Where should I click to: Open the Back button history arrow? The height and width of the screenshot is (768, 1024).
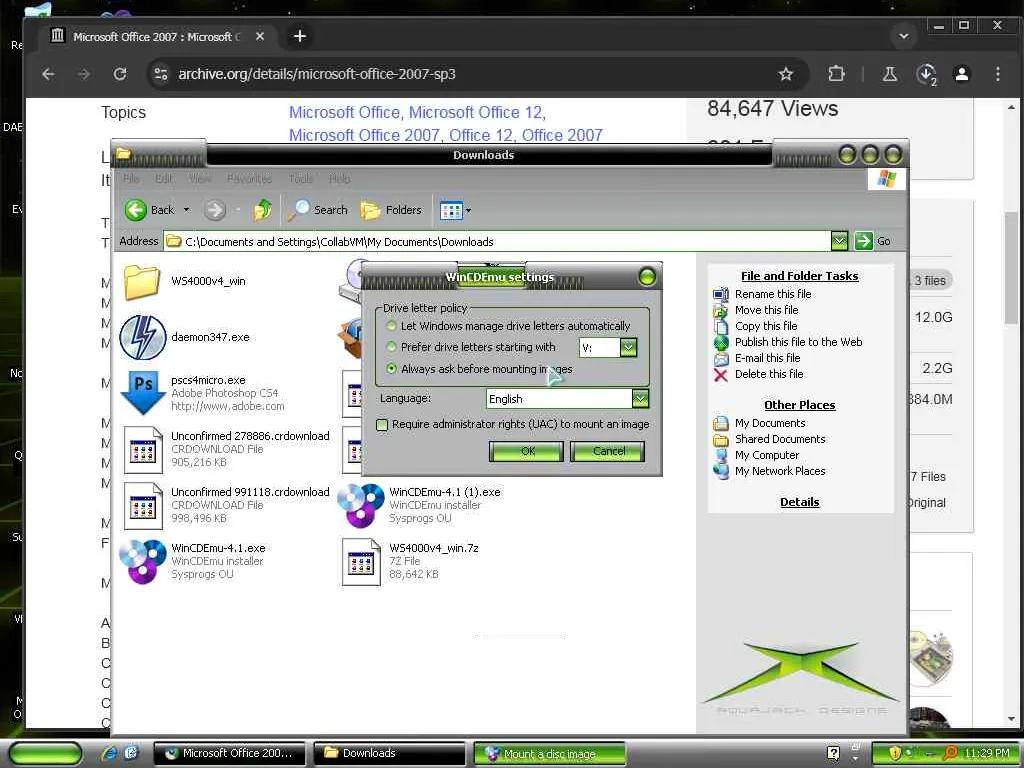tap(186, 210)
